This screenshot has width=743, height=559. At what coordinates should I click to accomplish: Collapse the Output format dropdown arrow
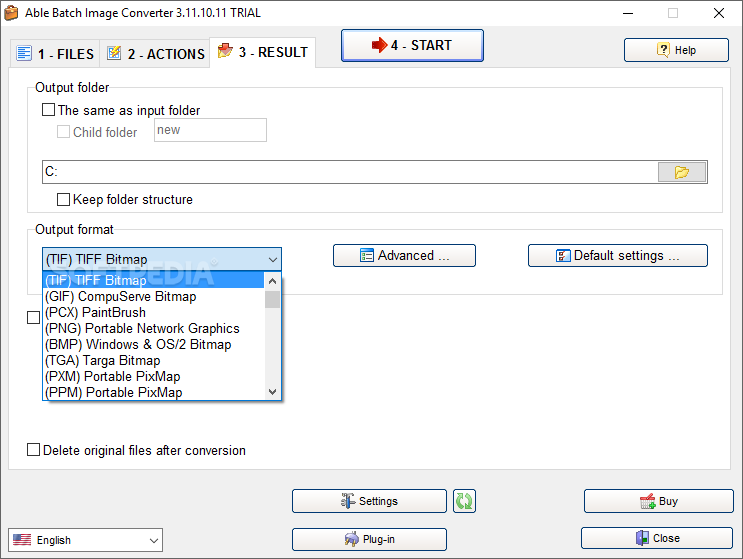point(272,260)
